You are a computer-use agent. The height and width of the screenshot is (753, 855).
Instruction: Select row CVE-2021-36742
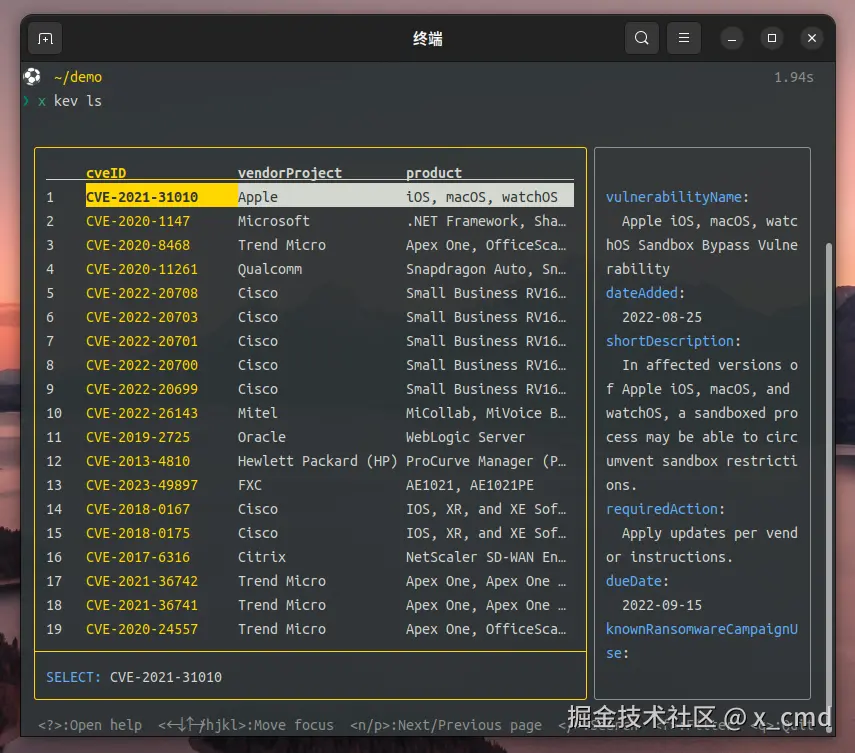310,581
